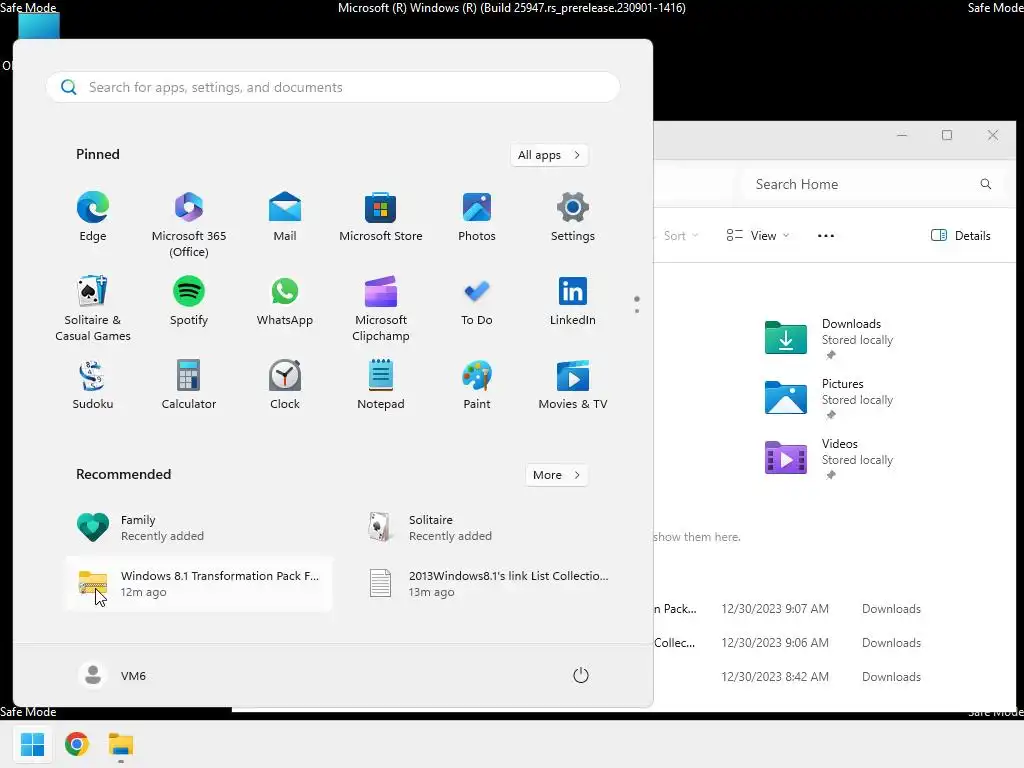Viewport: 1024px width, 768px height.
Task: Open the Clock app
Action: [x=285, y=385]
